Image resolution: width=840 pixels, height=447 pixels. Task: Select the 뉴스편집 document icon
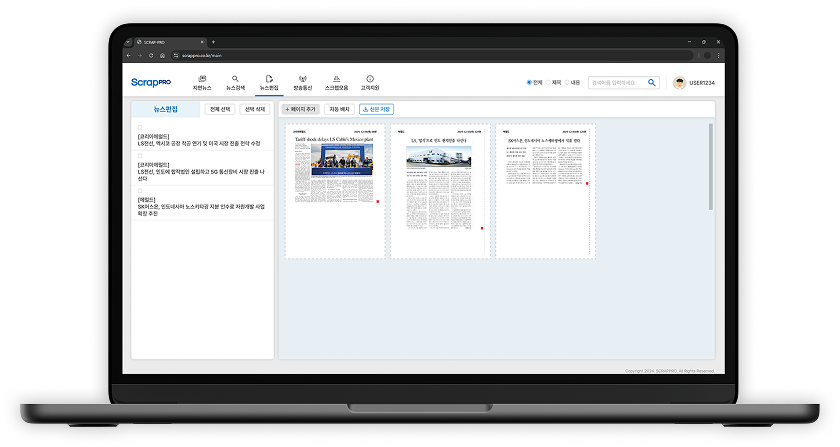point(268,78)
